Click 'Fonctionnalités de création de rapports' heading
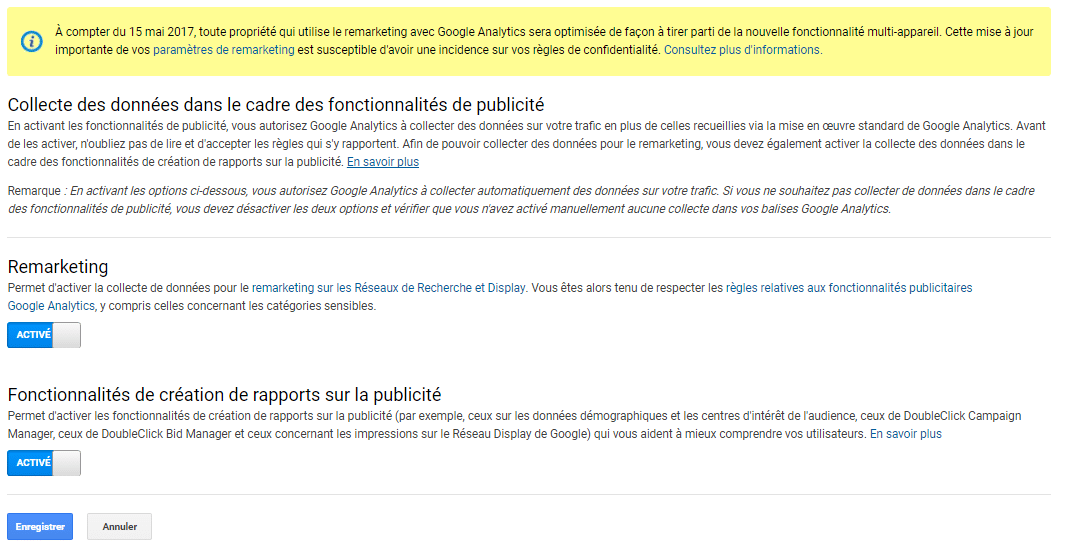Viewport: 1065px width, 556px height. point(224,394)
